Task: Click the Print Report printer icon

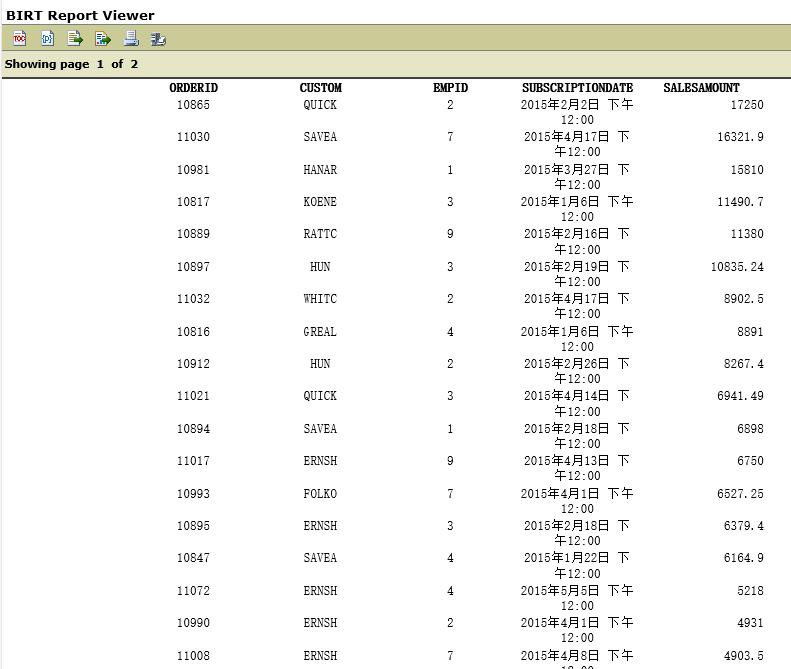Action: point(130,39)
